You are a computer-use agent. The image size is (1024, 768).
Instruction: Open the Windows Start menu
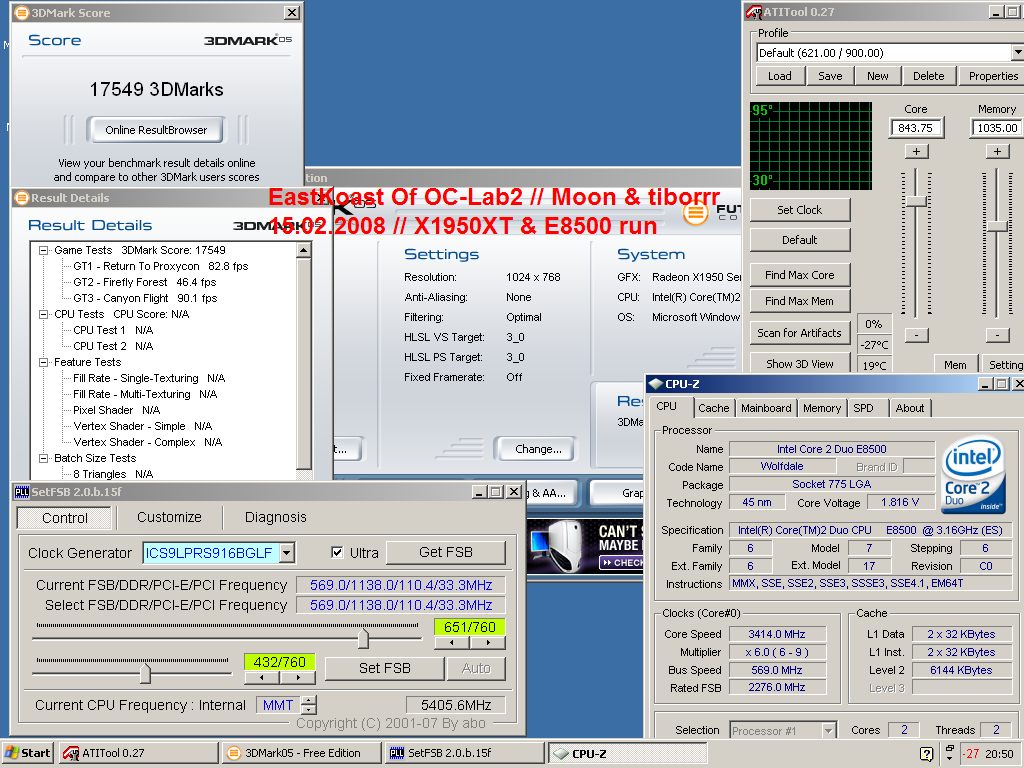[27, 753]
